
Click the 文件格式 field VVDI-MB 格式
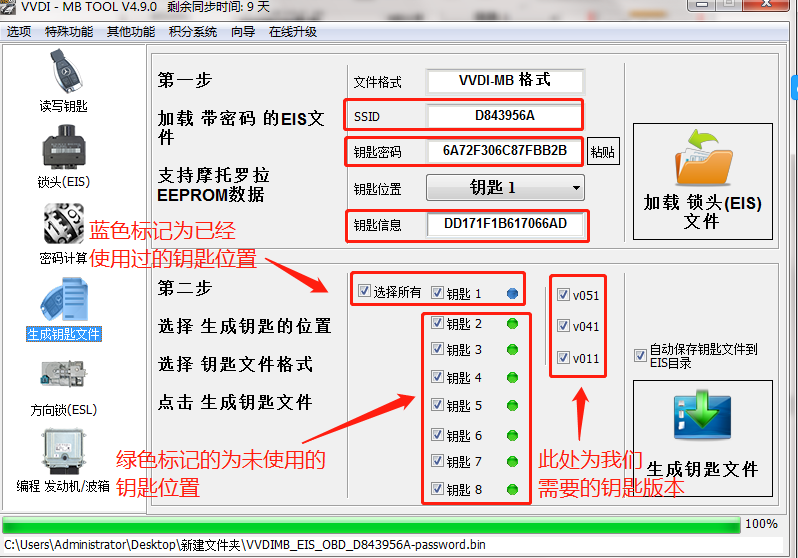coord(505,80)
